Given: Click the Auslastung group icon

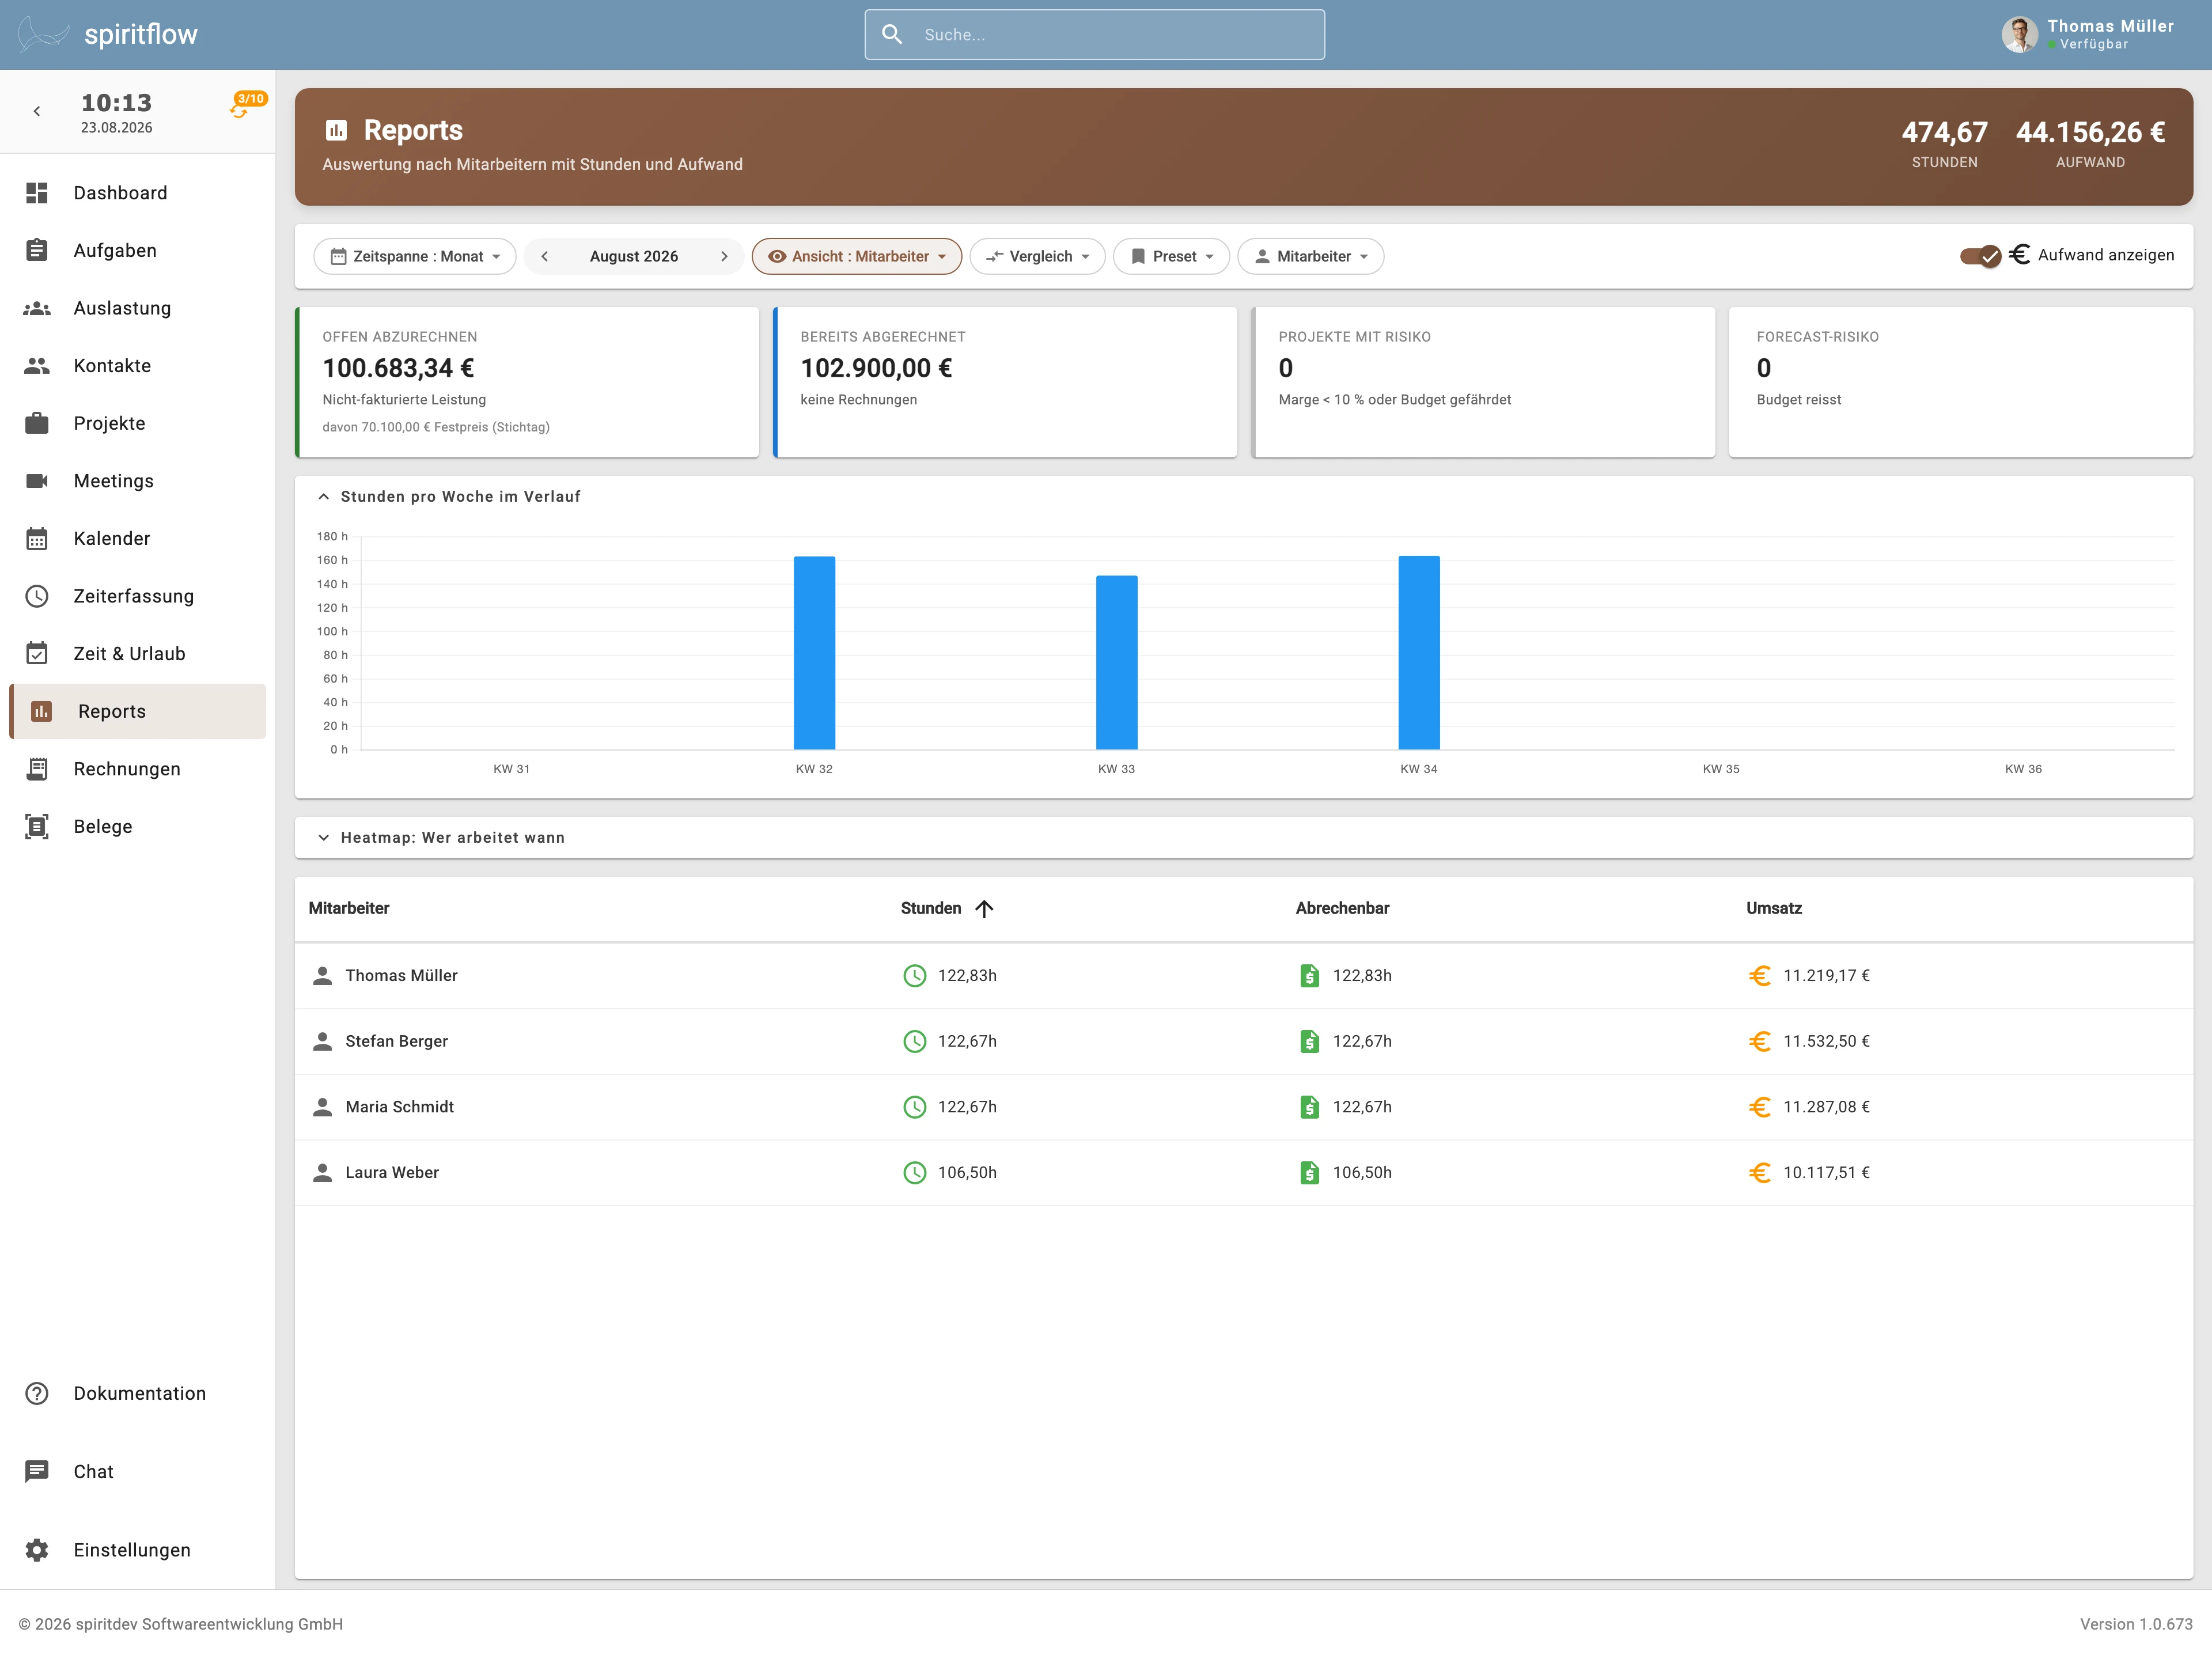Looking at the screenshot, I should tap(37, 308).
